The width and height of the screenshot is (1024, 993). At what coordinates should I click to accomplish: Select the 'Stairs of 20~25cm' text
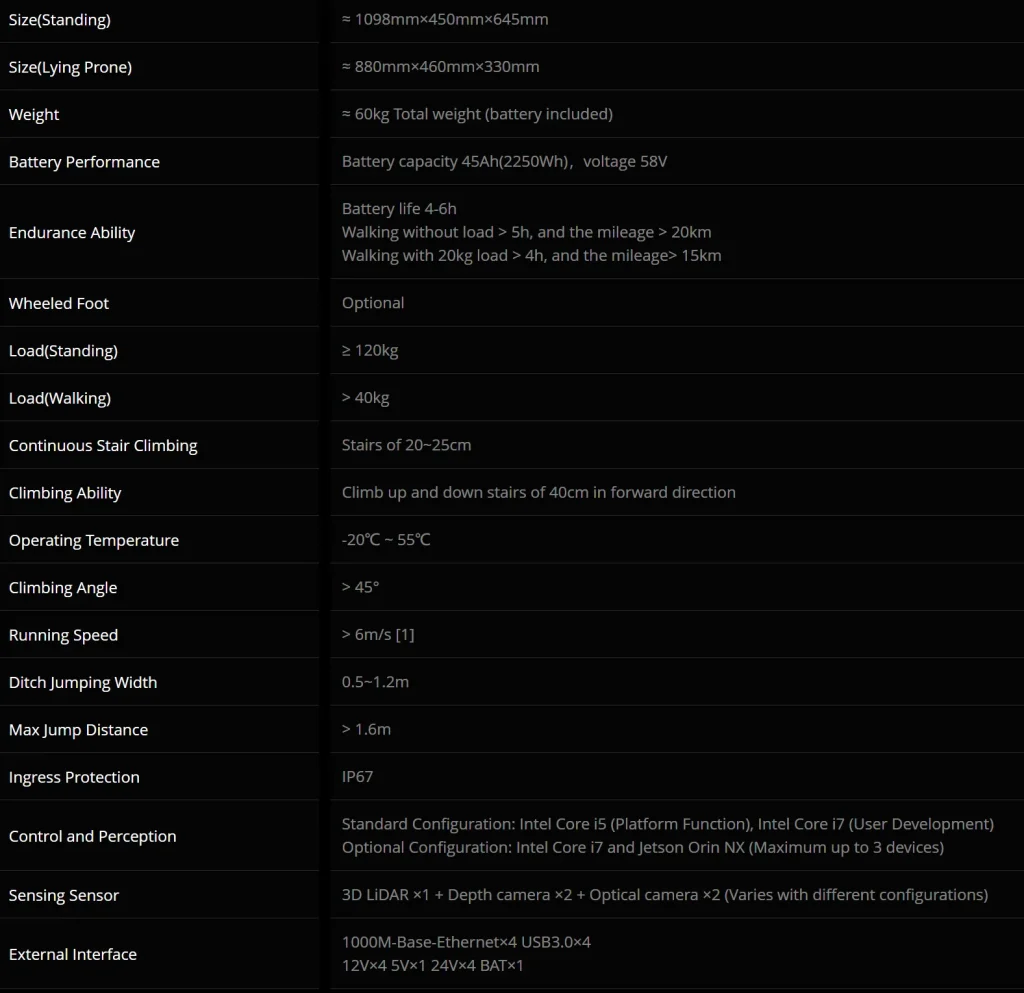tap(406, 445)
